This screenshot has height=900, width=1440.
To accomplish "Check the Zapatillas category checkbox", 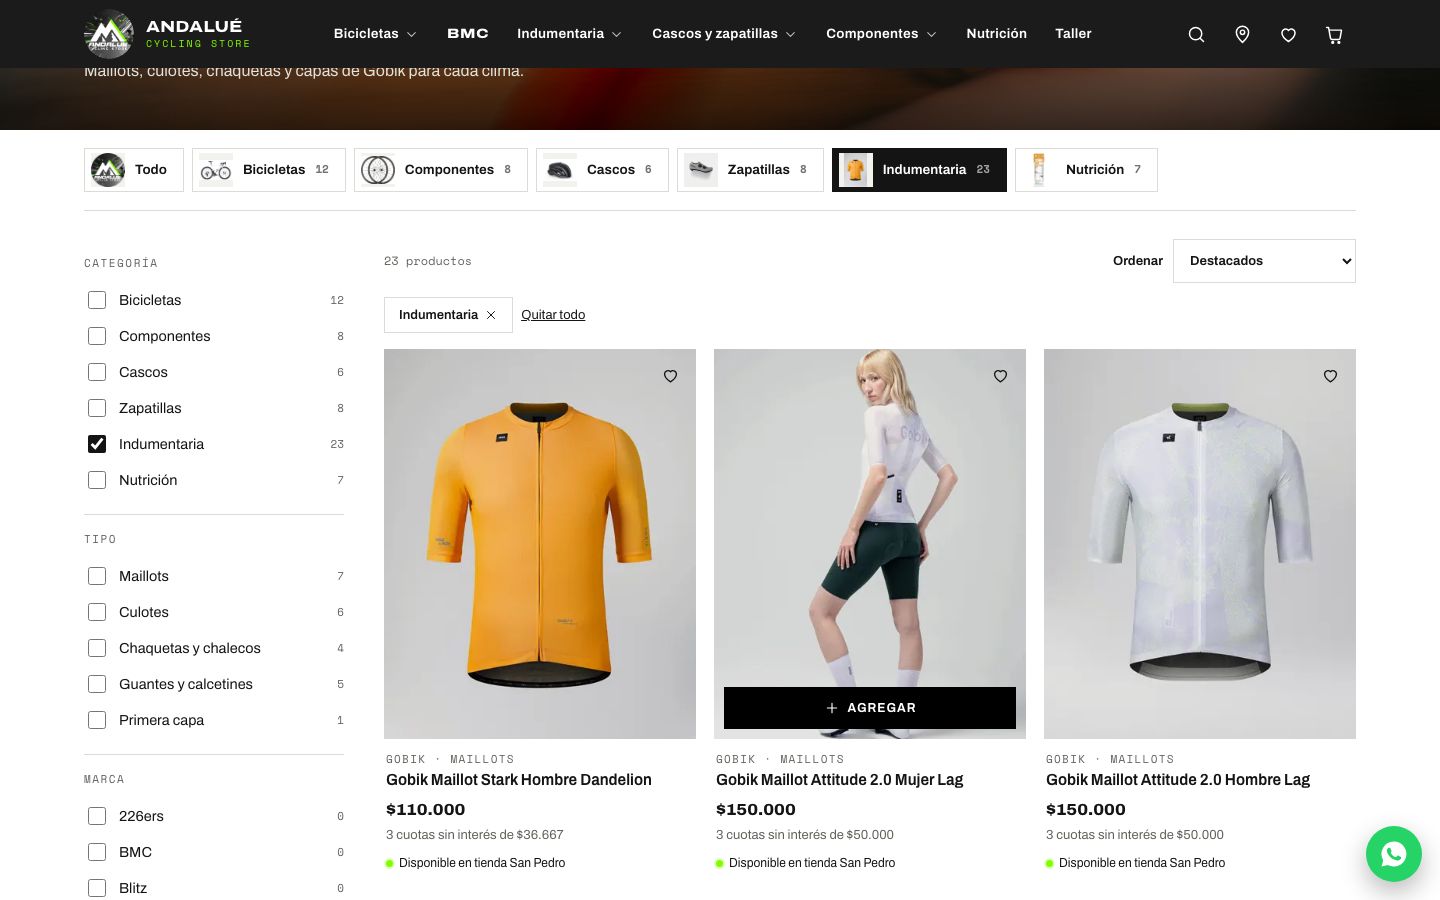I will 97,408.
